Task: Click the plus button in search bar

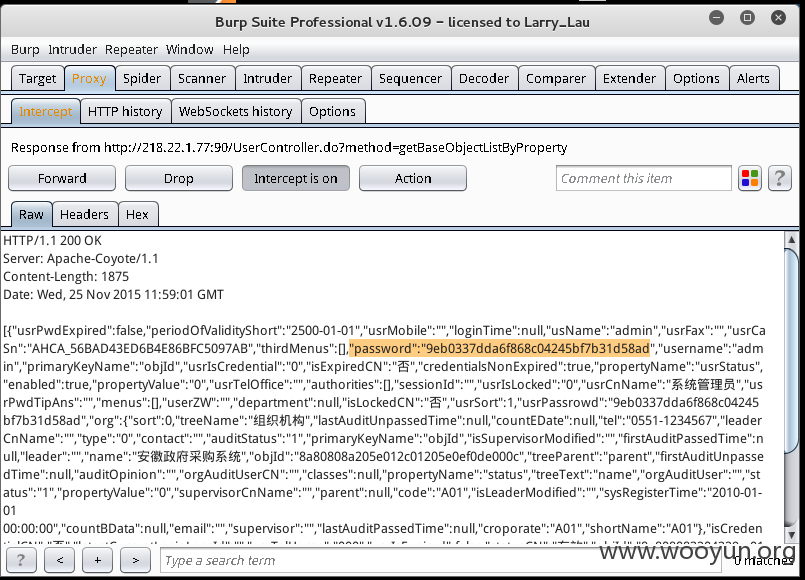Action: [x=98, y=560]
